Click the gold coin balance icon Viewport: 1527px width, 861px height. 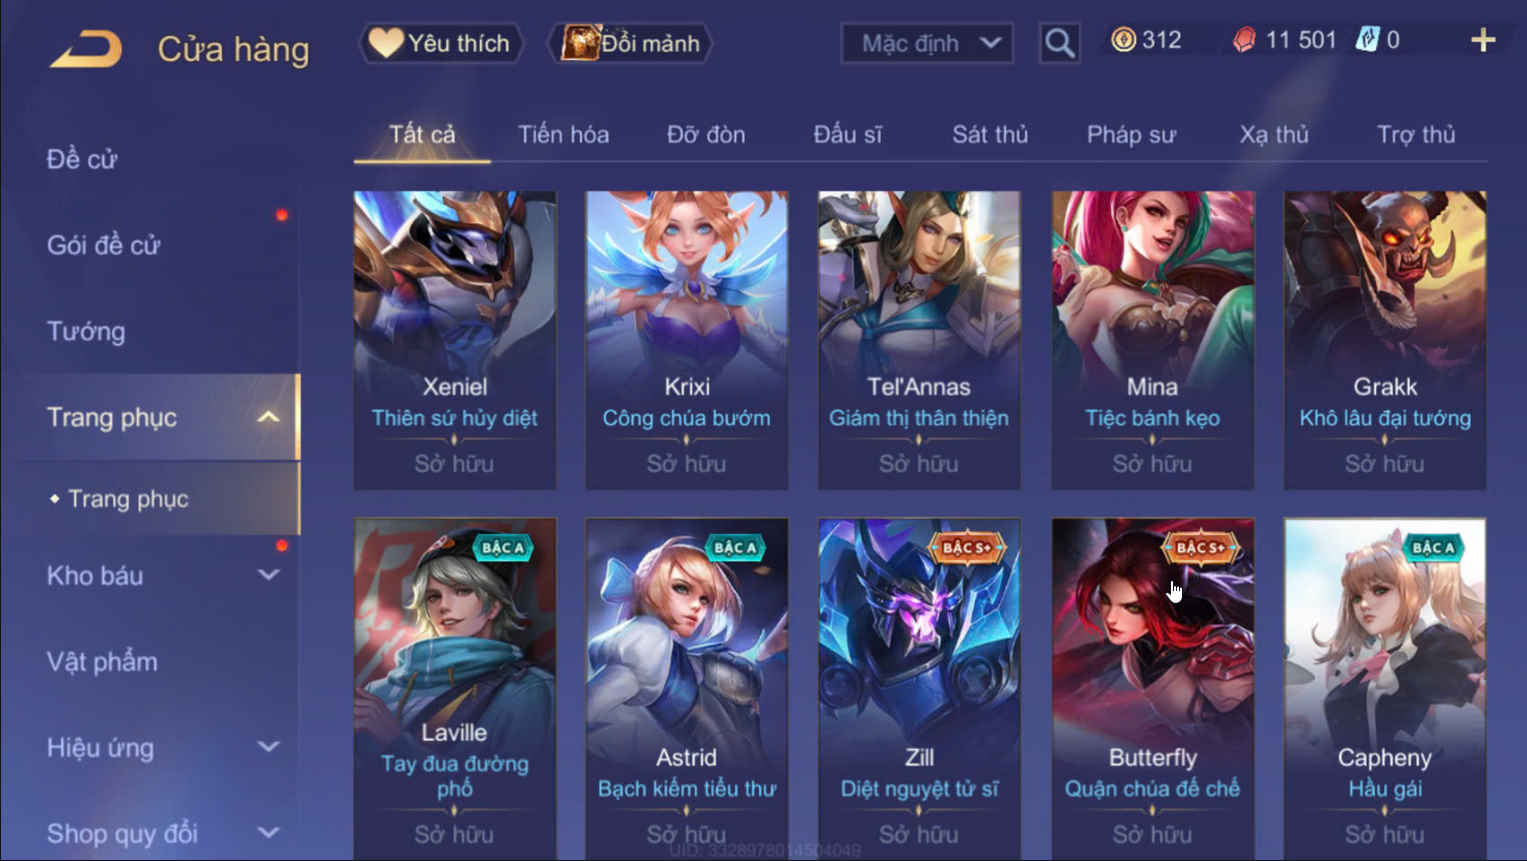(1123, 40)
